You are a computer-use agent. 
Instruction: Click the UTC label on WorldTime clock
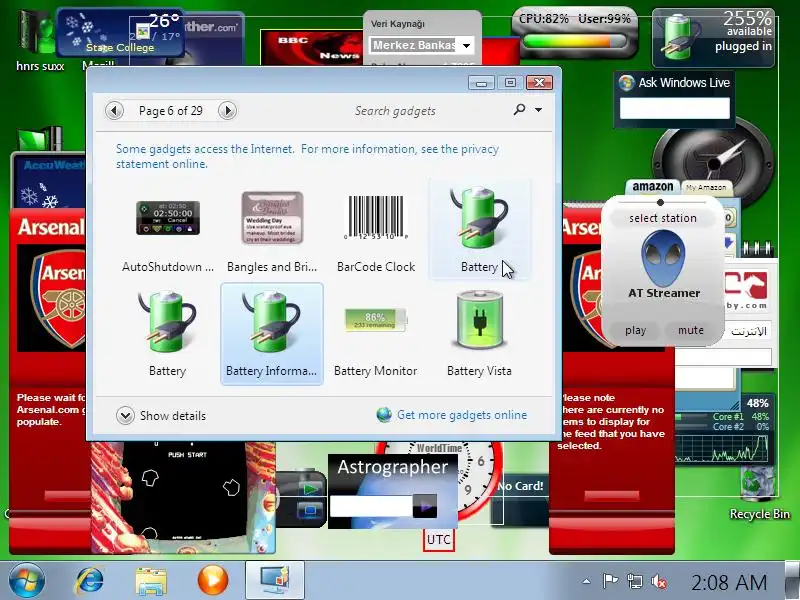[x=438, y=540]
